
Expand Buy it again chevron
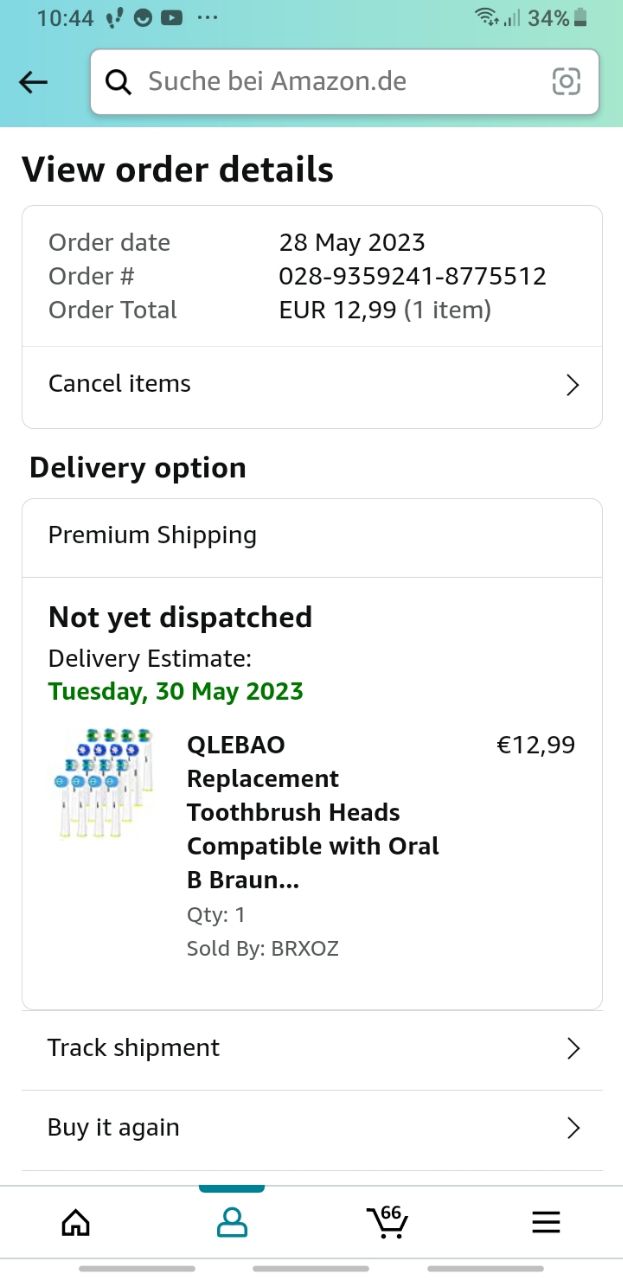coord(573,1128)
